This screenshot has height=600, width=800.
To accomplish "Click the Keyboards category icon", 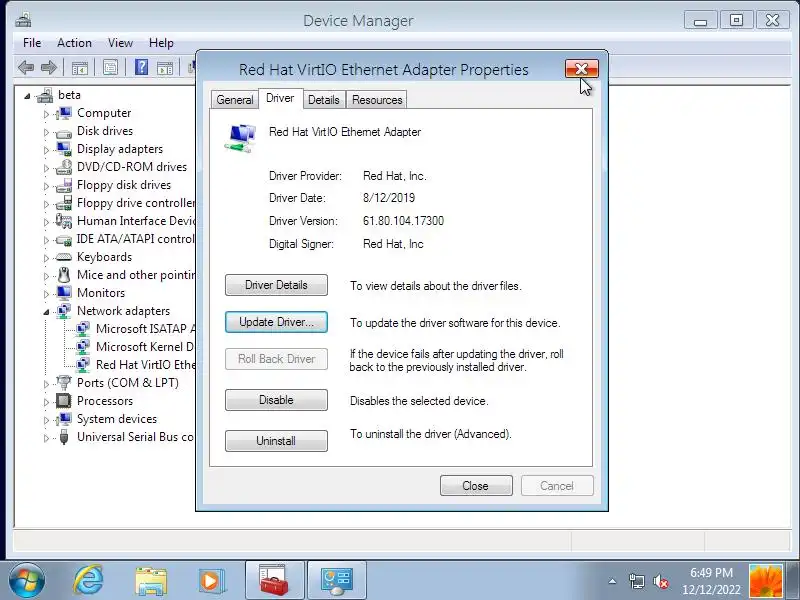I will pos(64,257).
